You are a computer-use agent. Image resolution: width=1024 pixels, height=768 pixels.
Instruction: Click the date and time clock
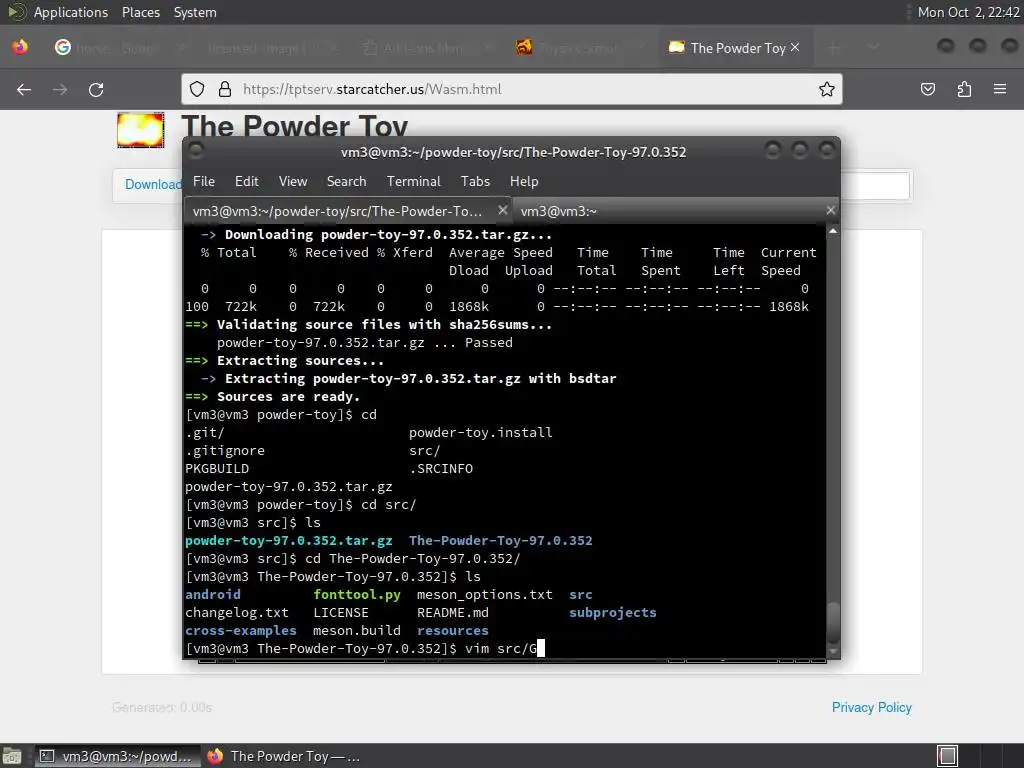968,12
